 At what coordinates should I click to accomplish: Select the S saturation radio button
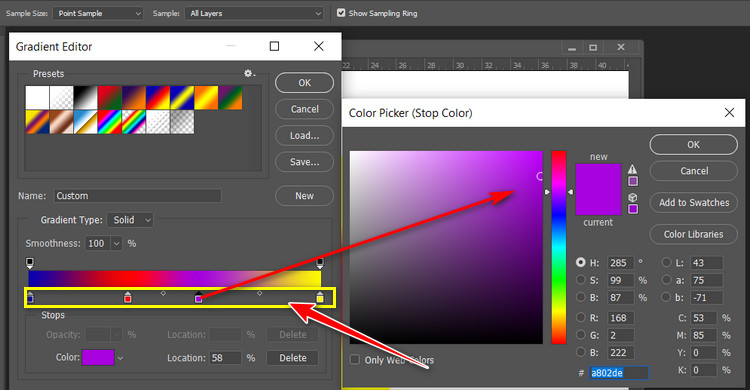tap(581, 279)
